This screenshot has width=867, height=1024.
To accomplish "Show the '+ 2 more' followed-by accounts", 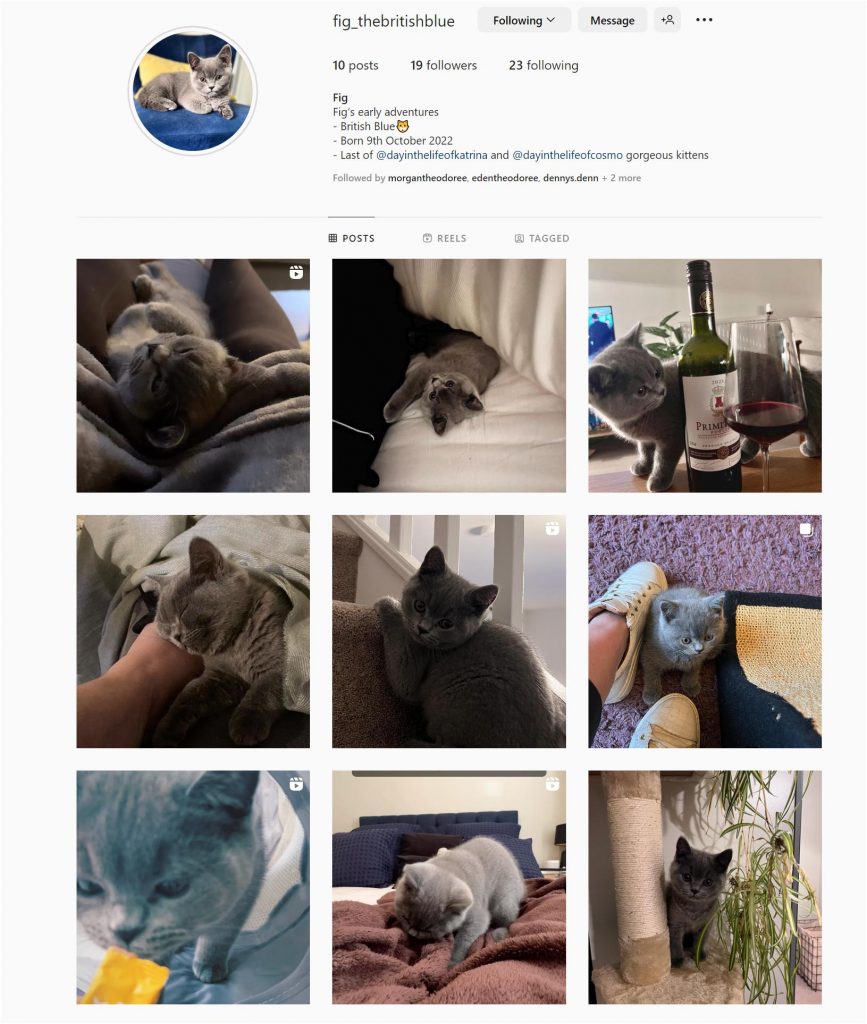I will (622, 178).
